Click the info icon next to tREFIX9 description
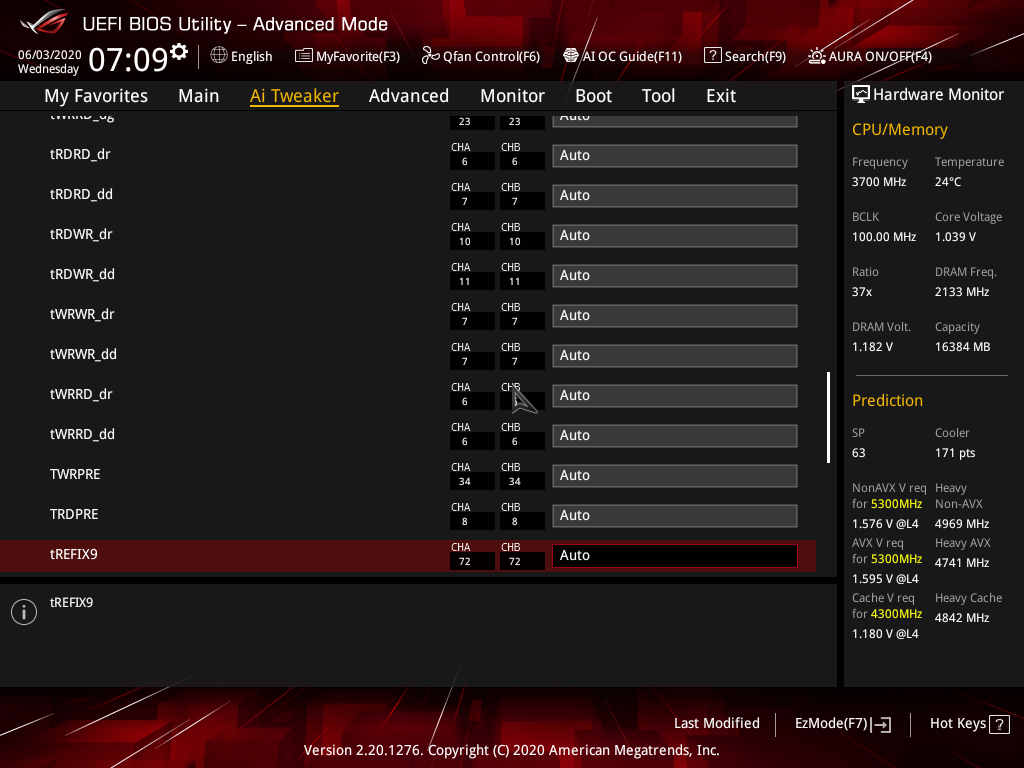Viewport: 1024px width, 768px height. (23, 611)
